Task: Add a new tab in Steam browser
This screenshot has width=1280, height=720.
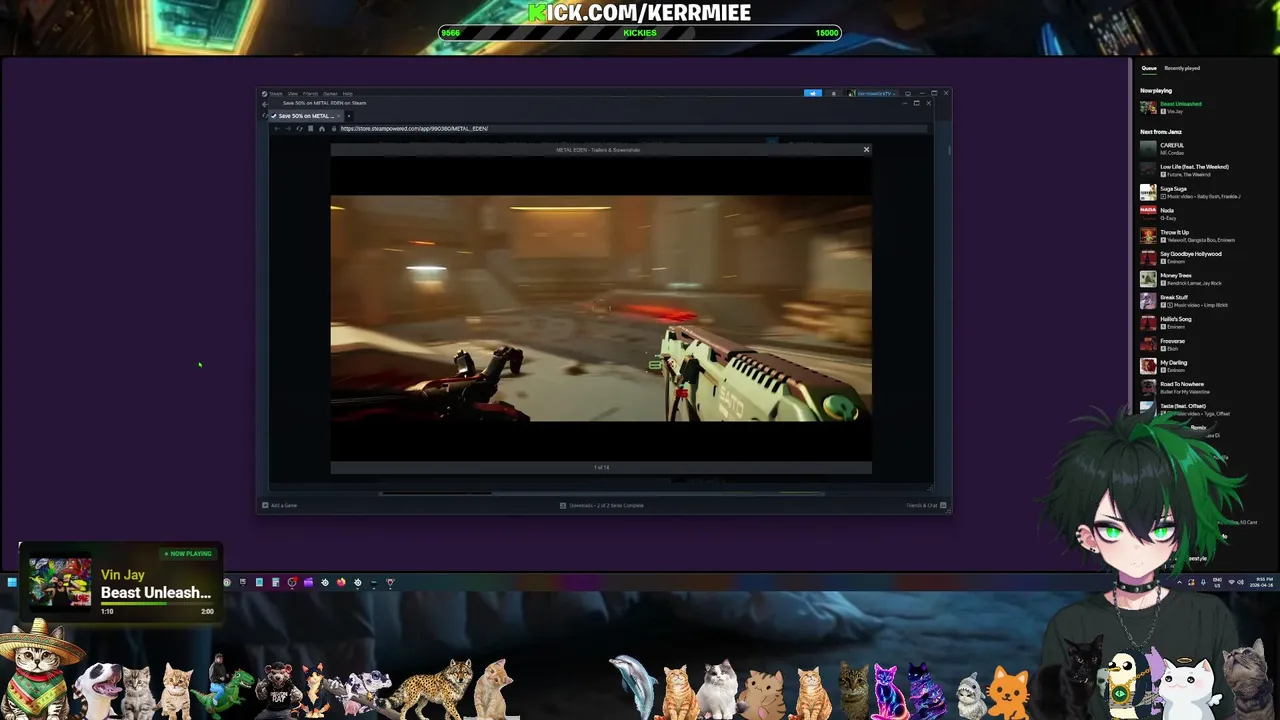Action: click(348, 116)
